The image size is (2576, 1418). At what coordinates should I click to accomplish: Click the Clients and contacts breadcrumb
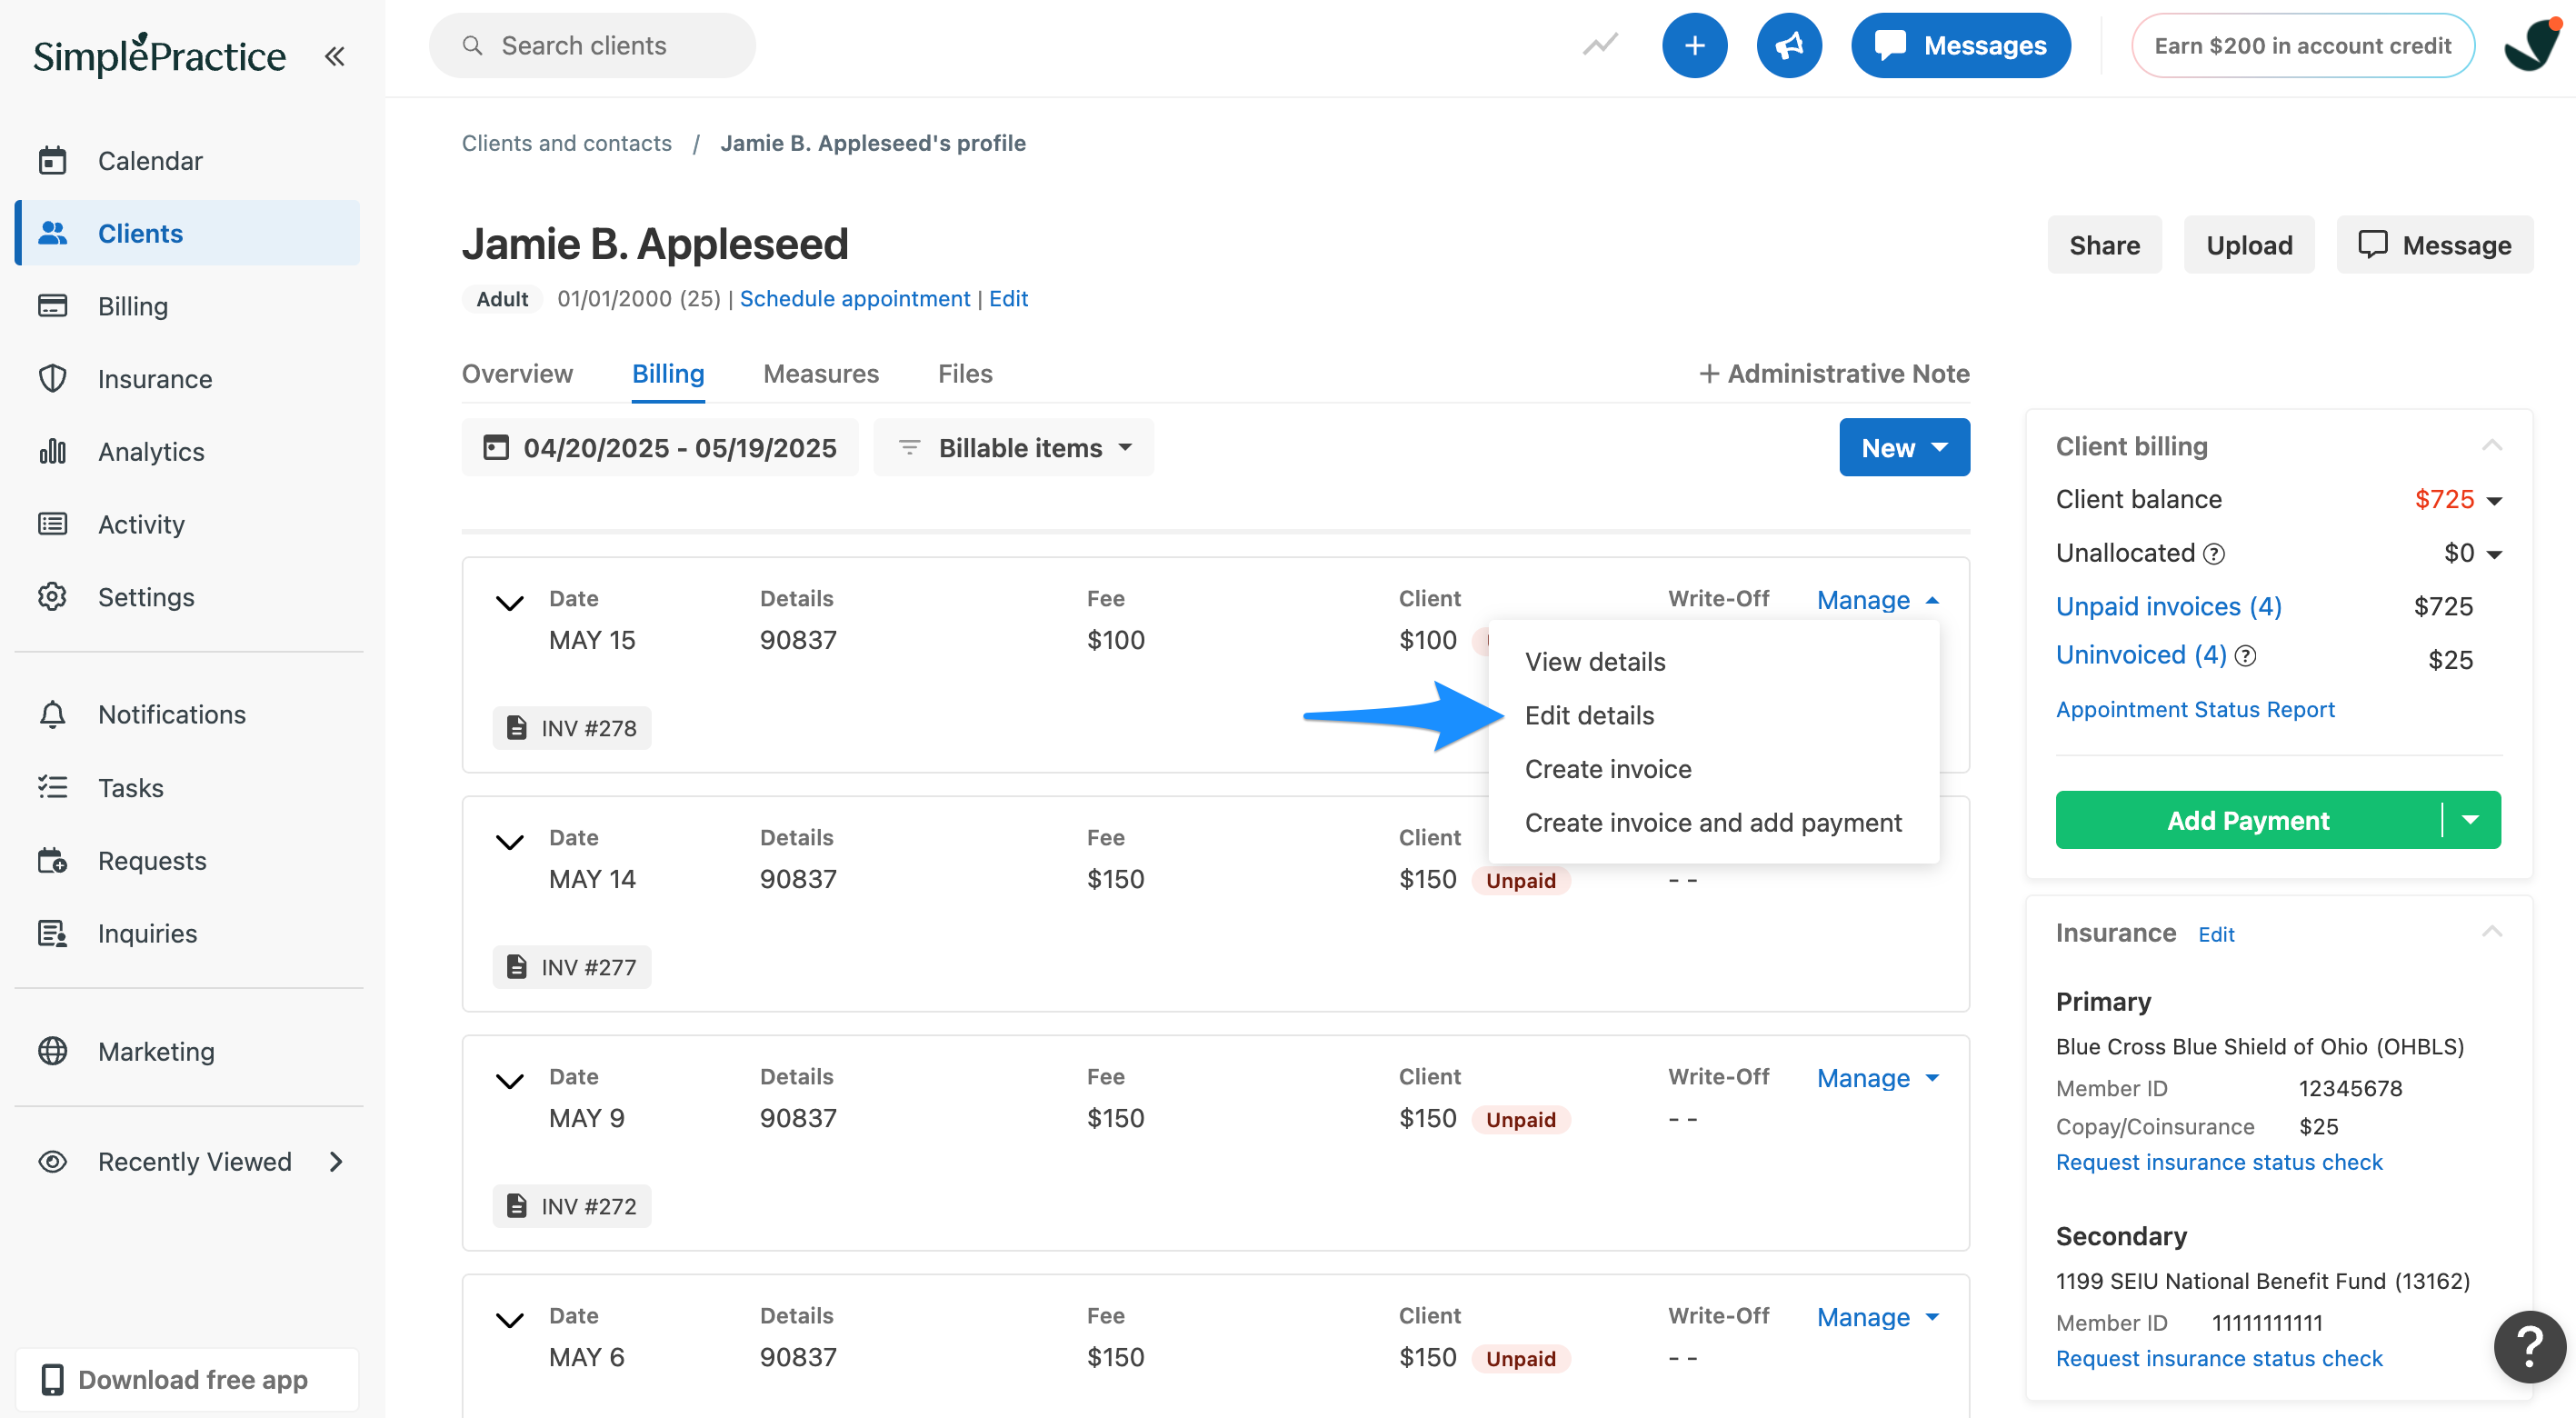click(566, 143)
